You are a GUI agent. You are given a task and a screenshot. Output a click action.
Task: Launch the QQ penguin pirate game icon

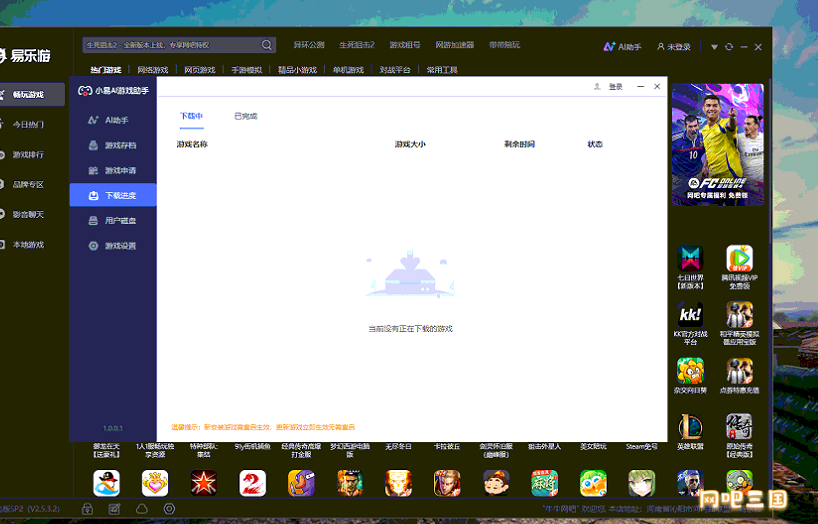click(x=106, y=483)
